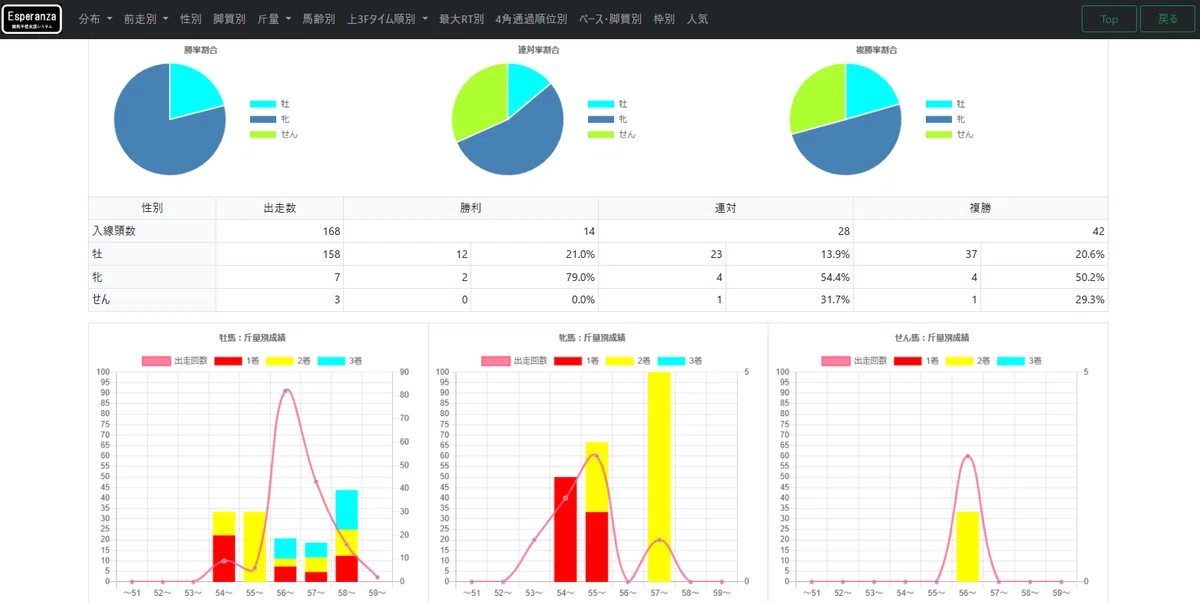Viewport: 1200px width, 602px height.
Task: Toggle せん legend in 連対率割合 pie chart
Action: coord(612,134)
